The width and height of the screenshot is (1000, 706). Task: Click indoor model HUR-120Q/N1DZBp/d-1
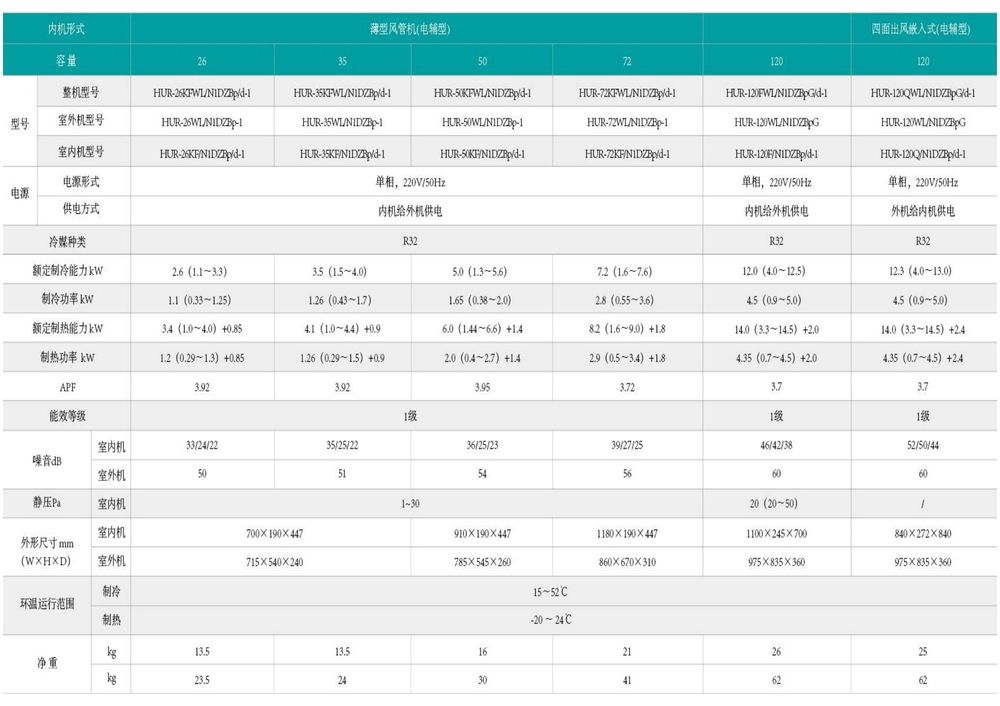(922, 154)
